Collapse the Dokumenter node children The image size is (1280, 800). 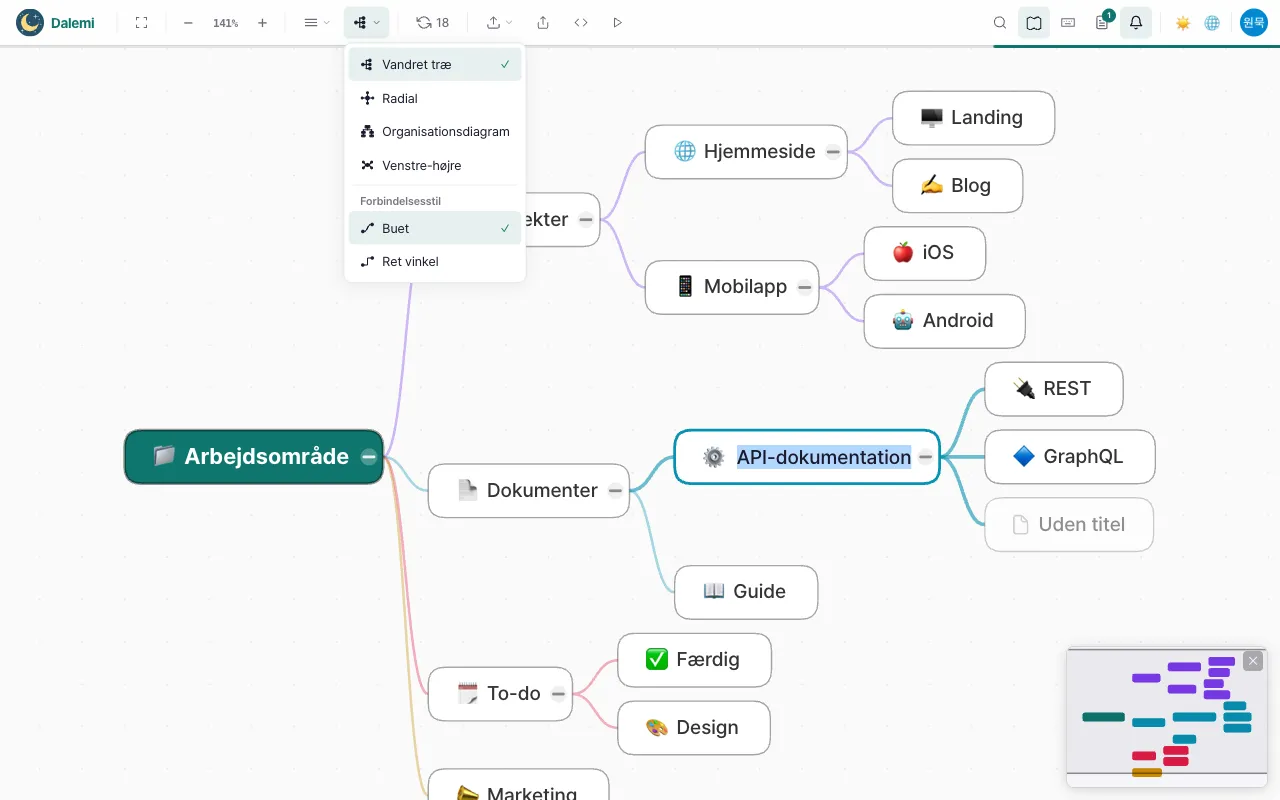[x=615, y=491]
